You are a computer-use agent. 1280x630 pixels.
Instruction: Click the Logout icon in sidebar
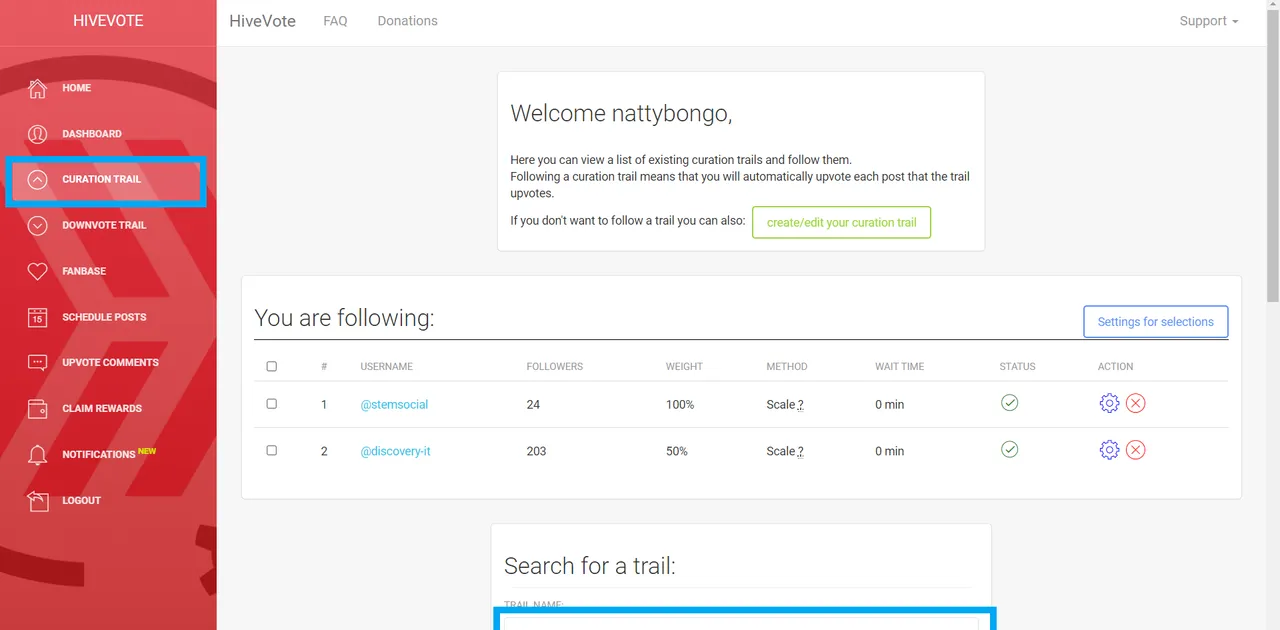[x=37, y=501]
